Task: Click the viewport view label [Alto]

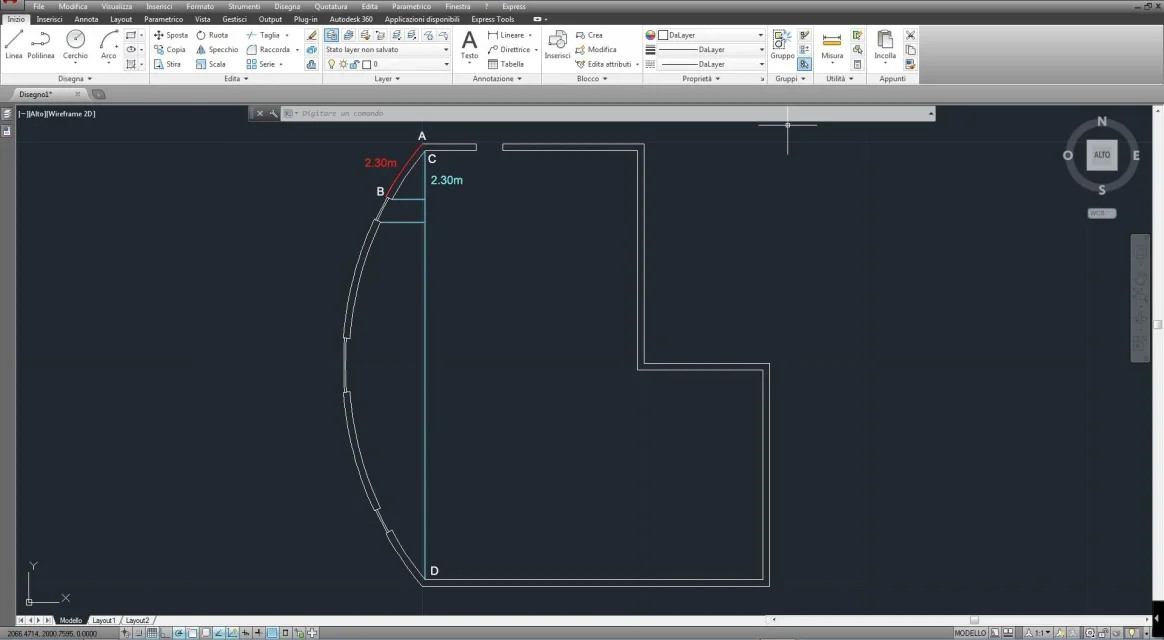Action: click(36, 114)
